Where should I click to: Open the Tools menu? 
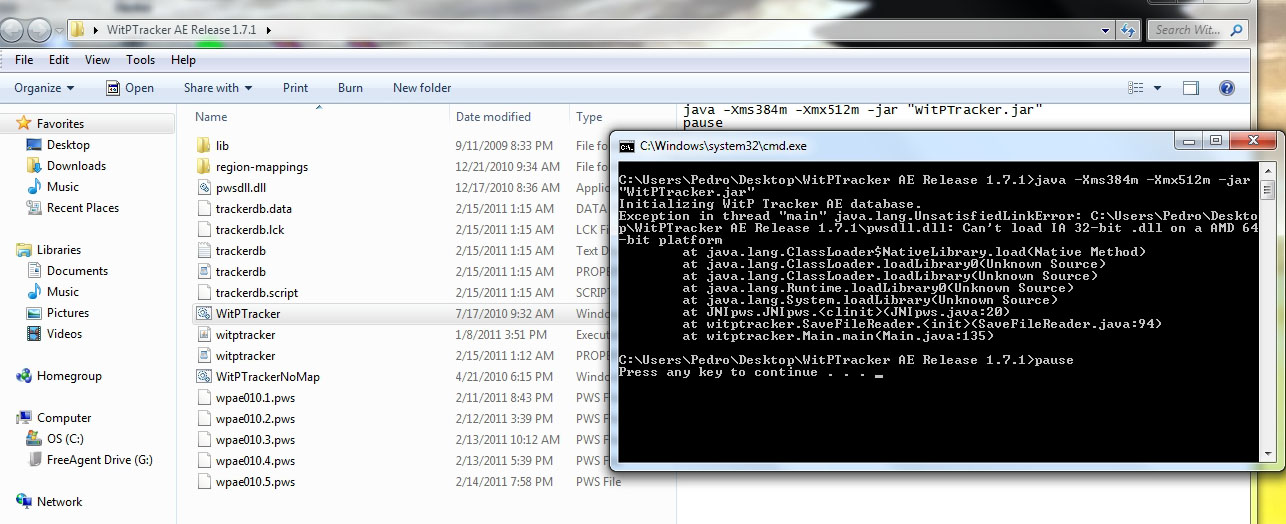click(140, 60)
